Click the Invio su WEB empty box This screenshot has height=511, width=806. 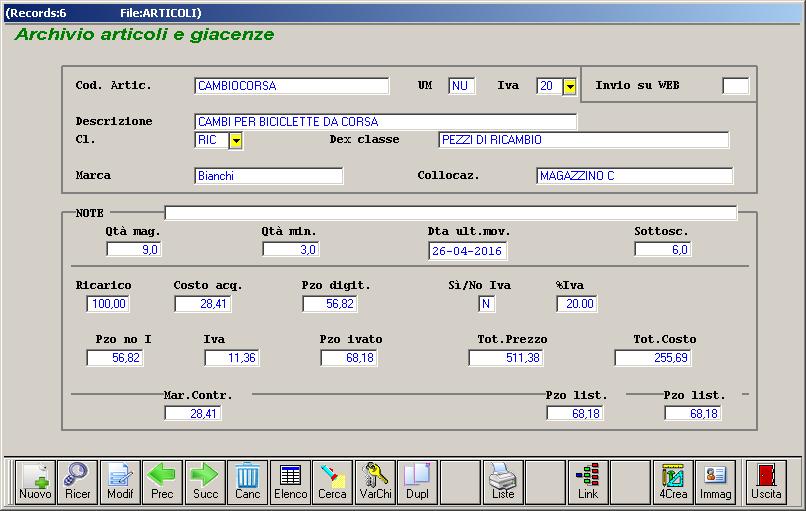click(736, 86)
